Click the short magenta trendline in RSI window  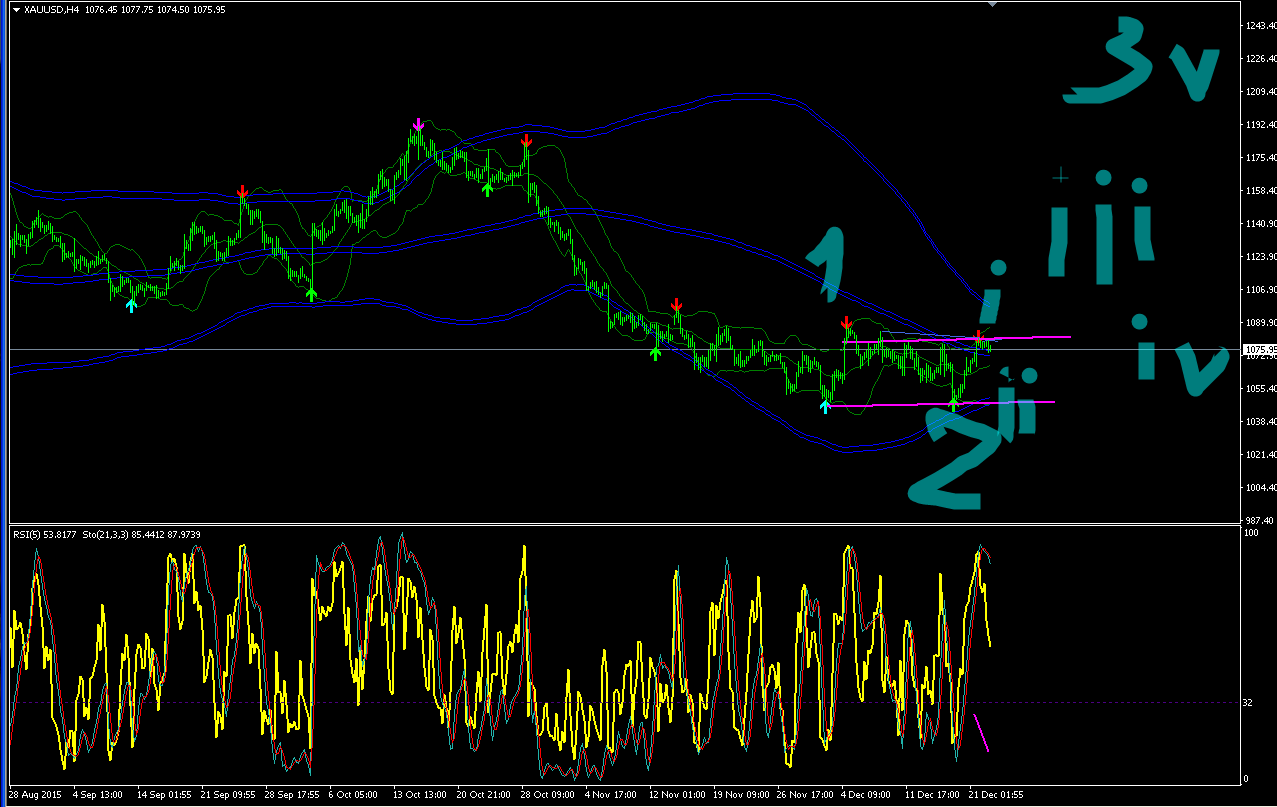coord(981,733)
